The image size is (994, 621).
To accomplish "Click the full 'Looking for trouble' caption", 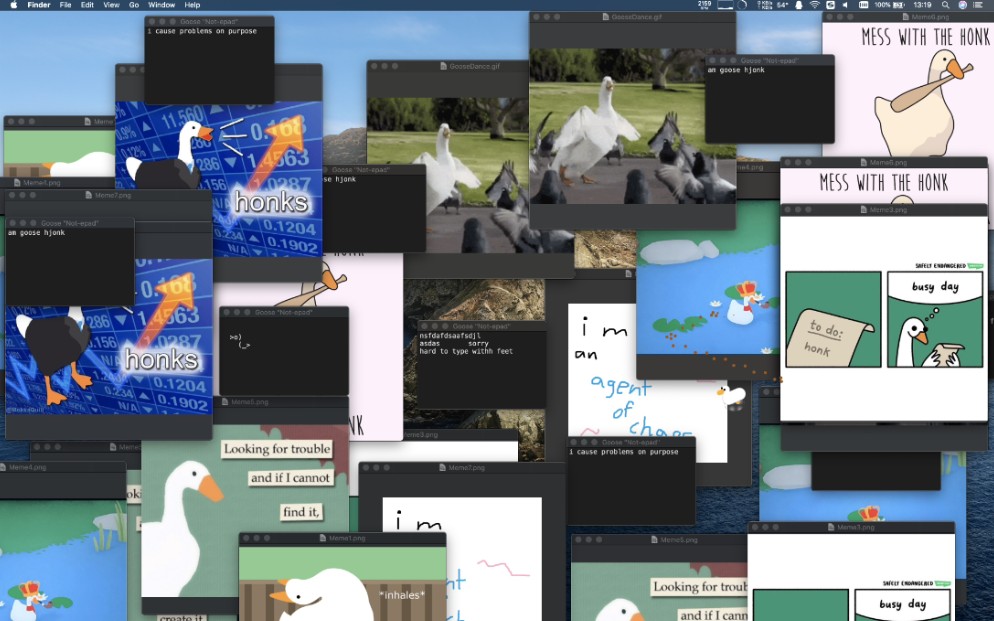I will coord(276,449).
